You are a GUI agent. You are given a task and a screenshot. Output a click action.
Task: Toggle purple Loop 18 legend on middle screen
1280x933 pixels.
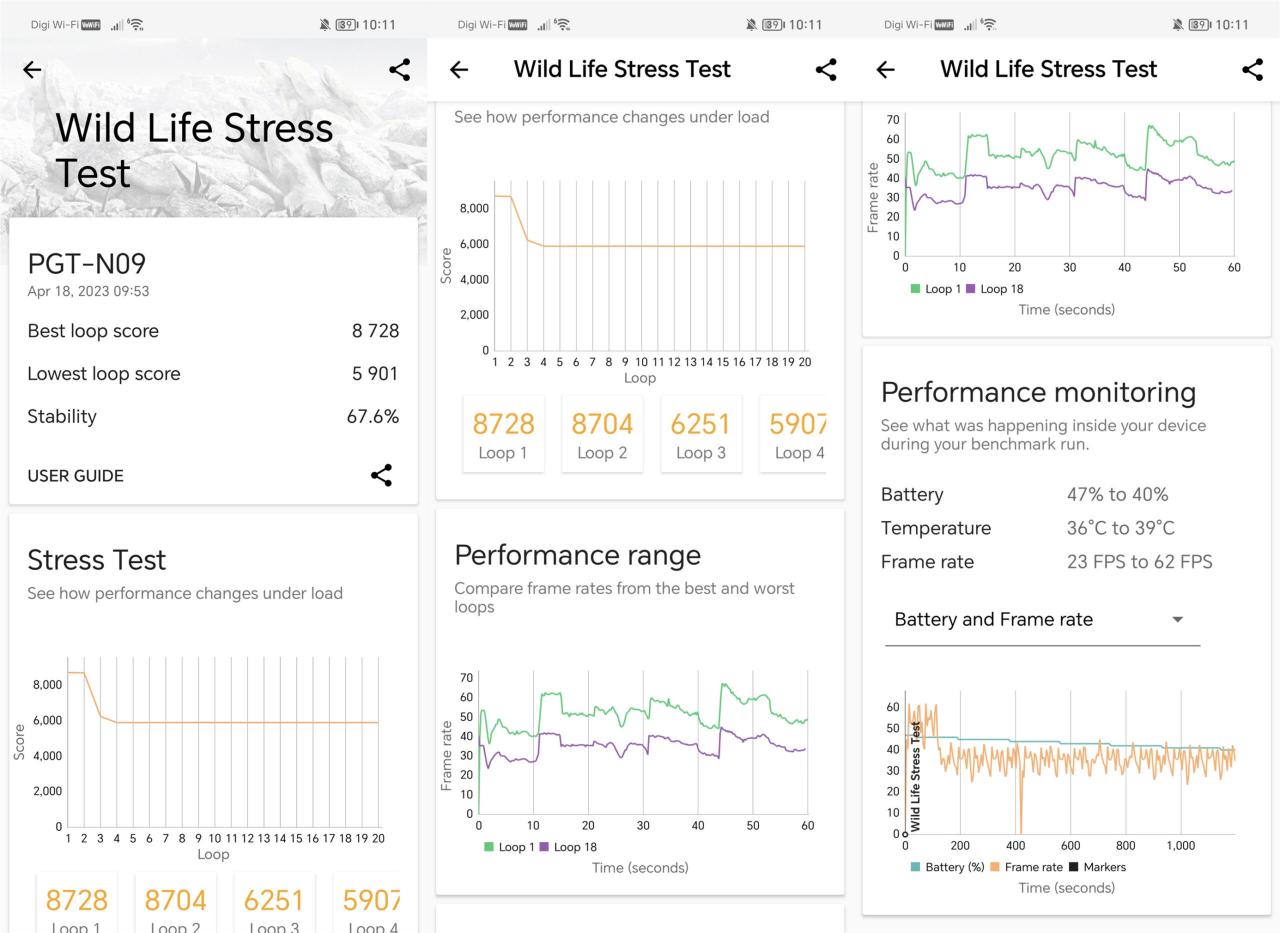tap(568, 847)
